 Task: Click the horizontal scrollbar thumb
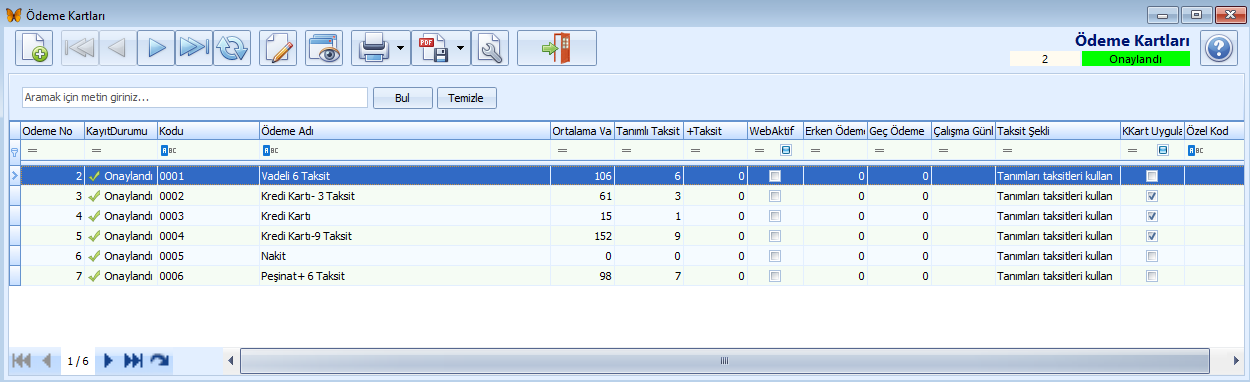click(724, 360)
